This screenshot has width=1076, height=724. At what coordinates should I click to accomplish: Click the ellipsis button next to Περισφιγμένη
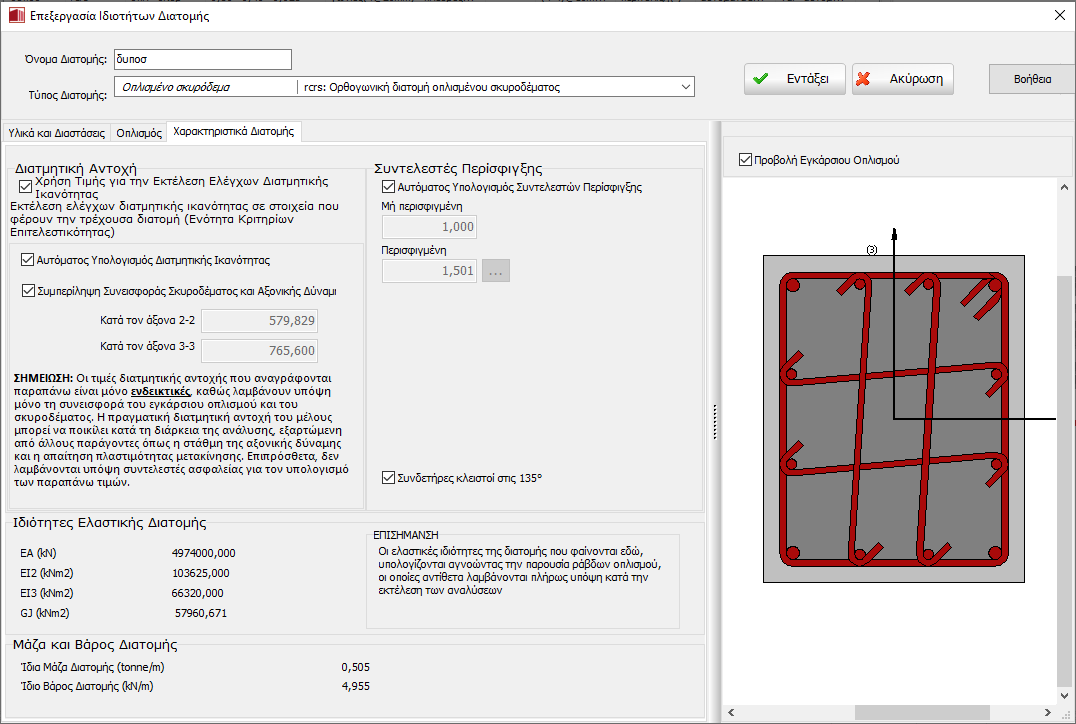tap(496, 270)
